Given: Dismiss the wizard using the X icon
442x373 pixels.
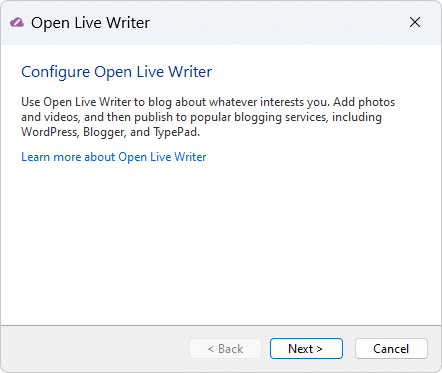Looking at the screenshot, I should coord(415,23).
